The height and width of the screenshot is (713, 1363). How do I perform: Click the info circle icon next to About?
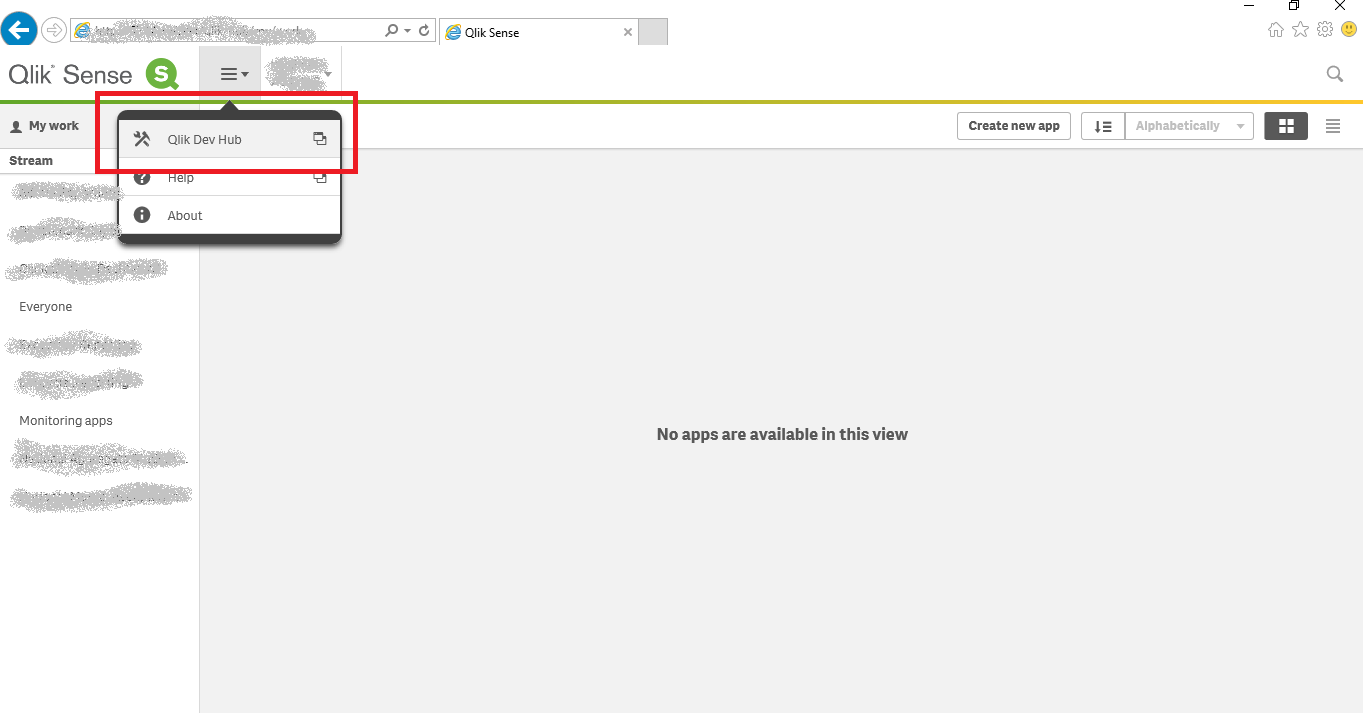click(x=141, y=214)
